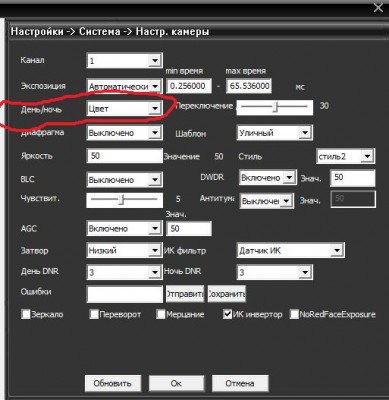This screenshot has height=400, width=389.
Task: Click the Переключение slider handle
Action: tap(275, 107)
